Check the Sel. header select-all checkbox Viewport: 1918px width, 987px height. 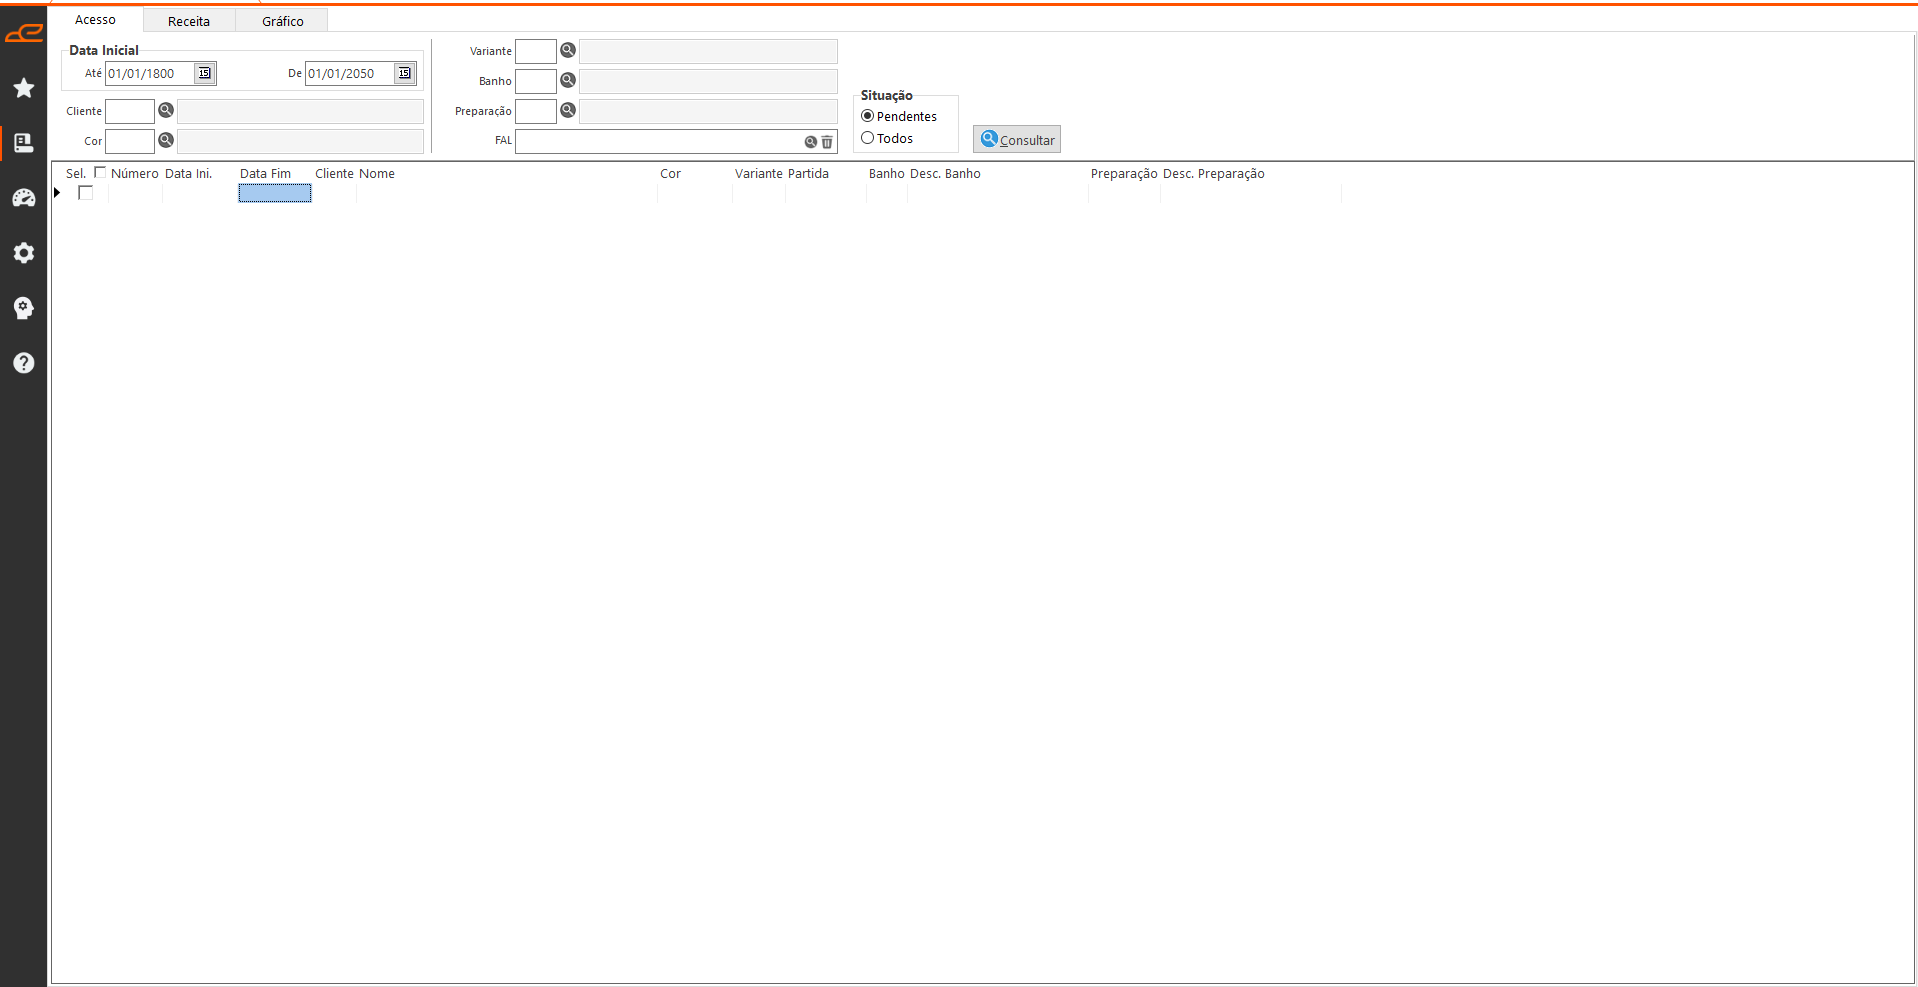point(100,172)
